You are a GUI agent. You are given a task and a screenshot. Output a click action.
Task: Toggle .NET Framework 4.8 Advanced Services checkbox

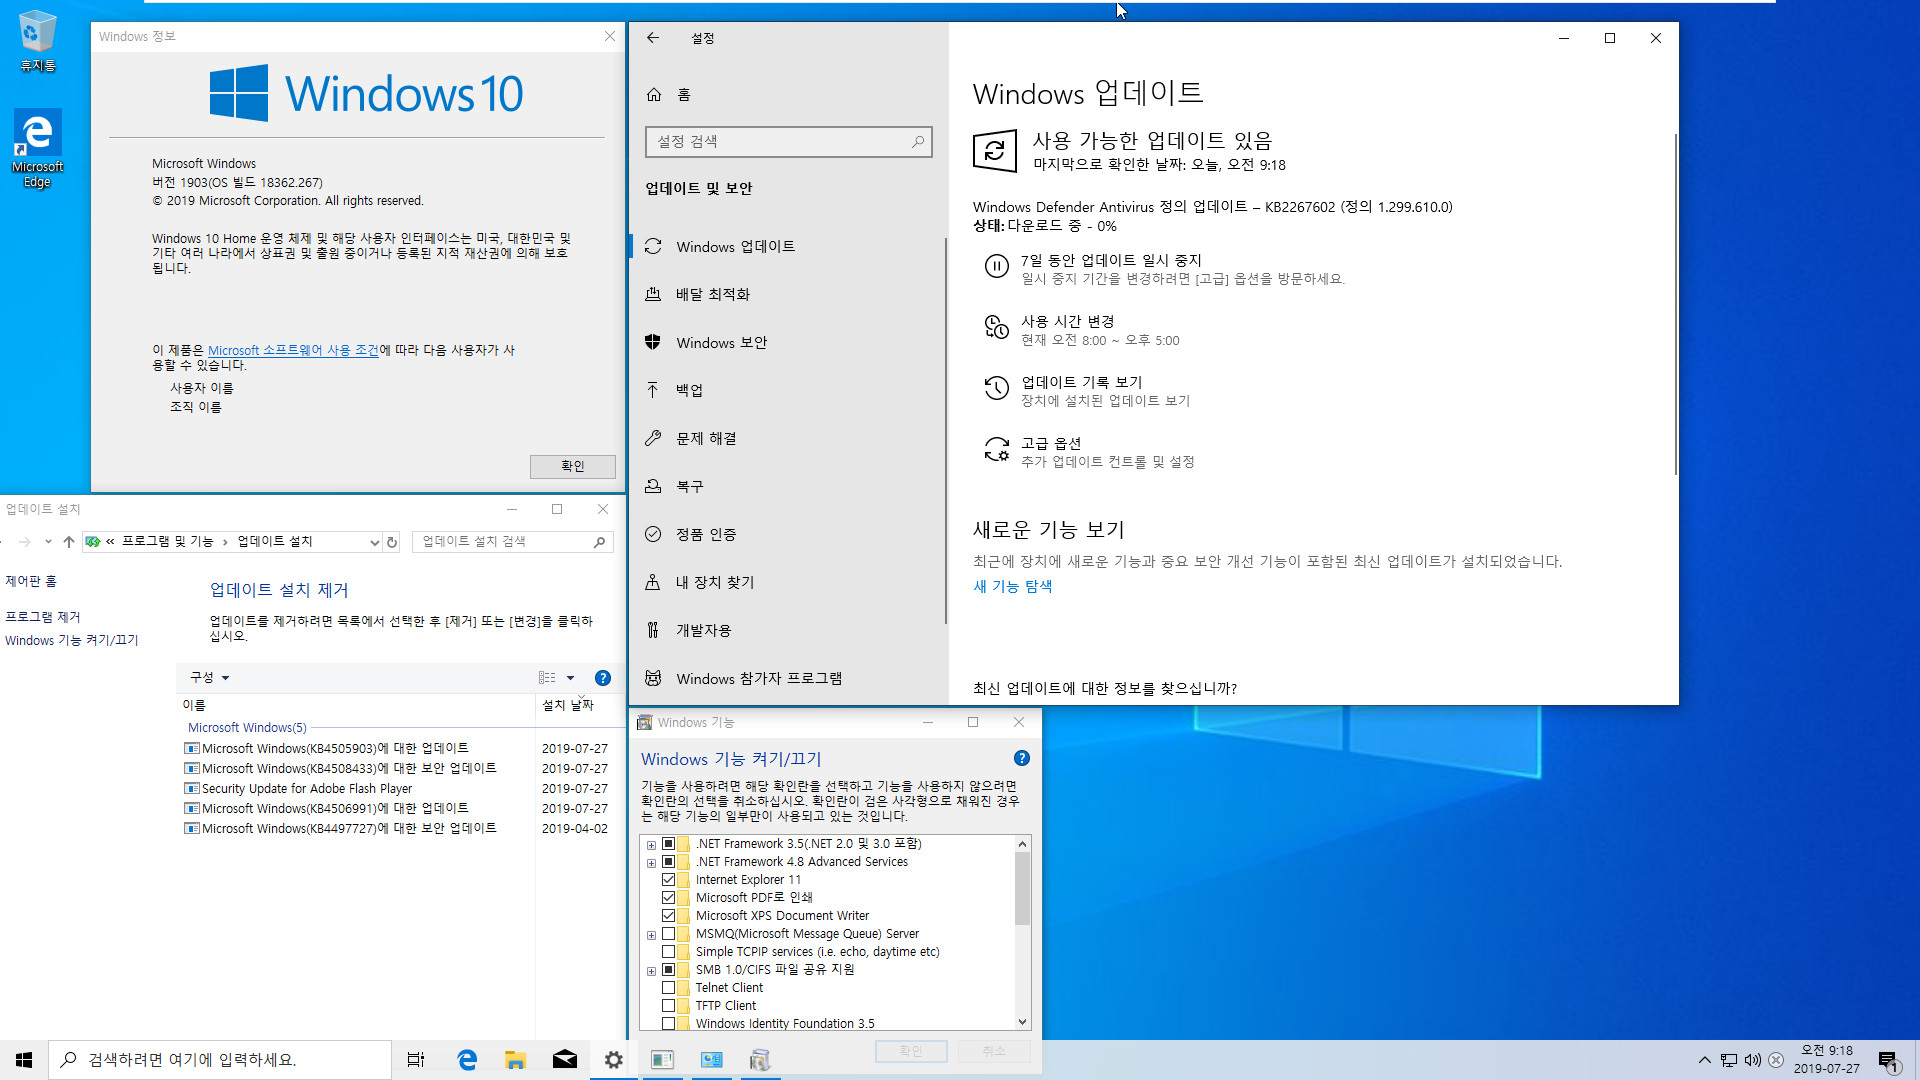pos(668,862)
